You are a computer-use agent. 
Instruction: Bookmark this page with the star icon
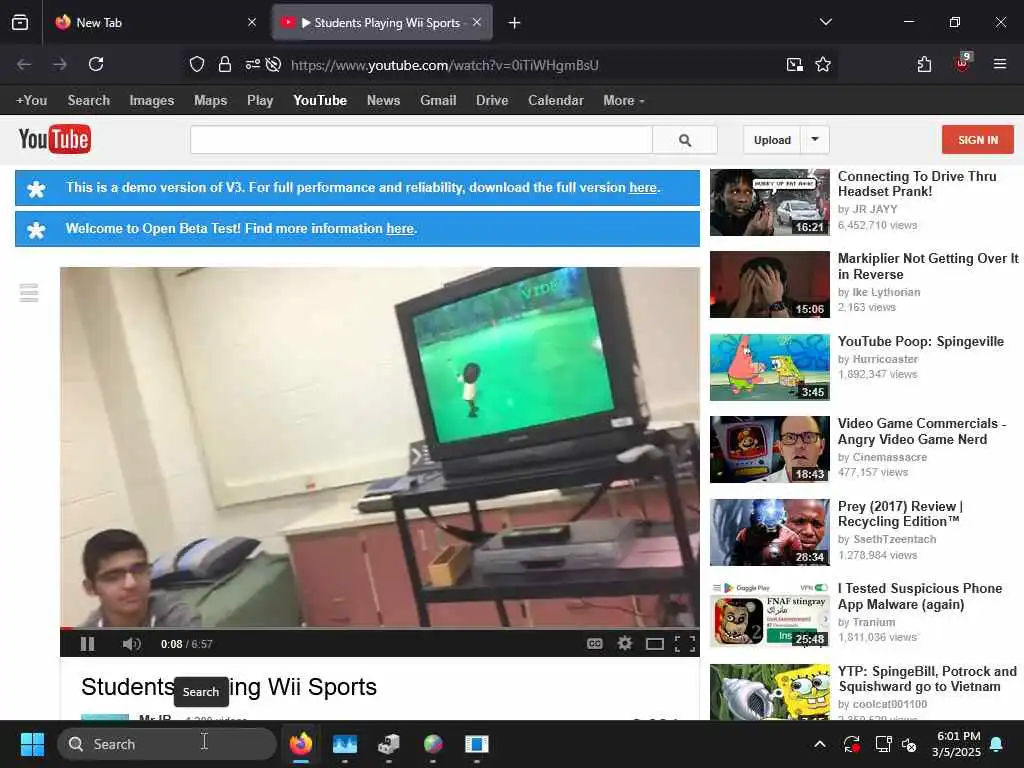[823, 64]
